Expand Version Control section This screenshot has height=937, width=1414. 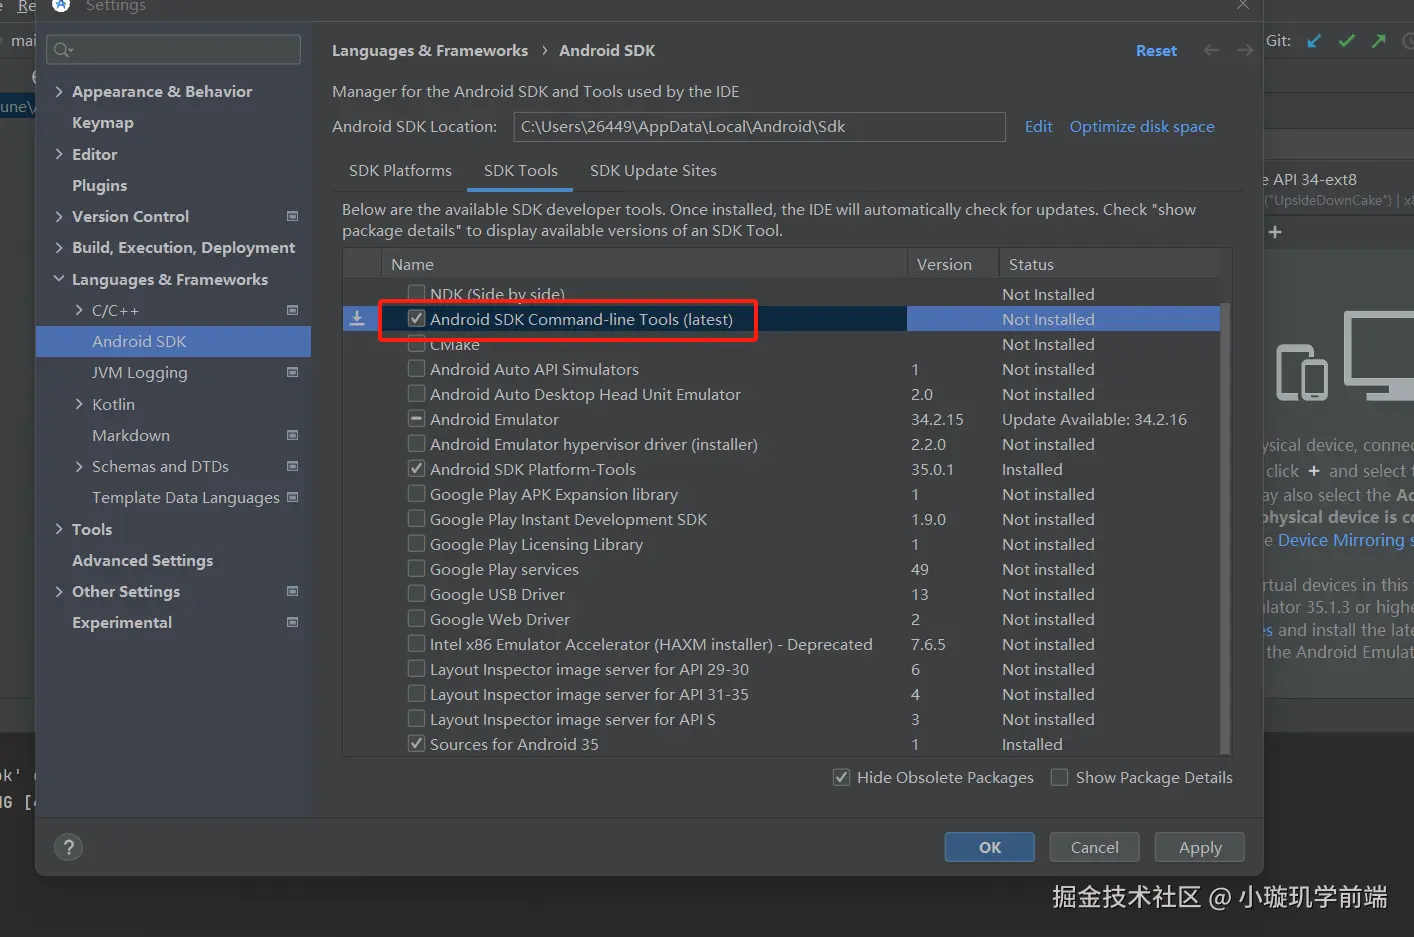[x=59, y=216]
